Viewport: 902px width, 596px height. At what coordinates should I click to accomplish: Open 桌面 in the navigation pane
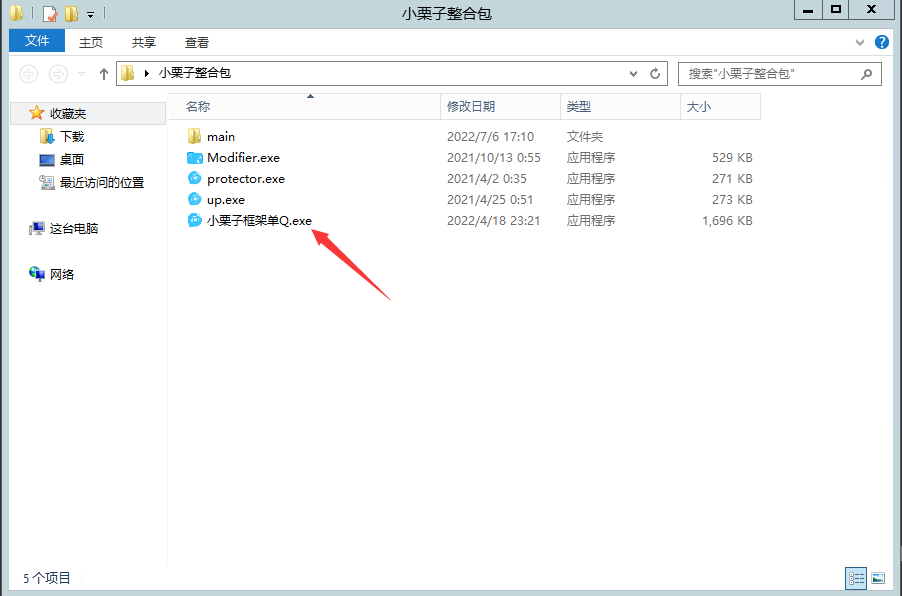click(72, 159)
